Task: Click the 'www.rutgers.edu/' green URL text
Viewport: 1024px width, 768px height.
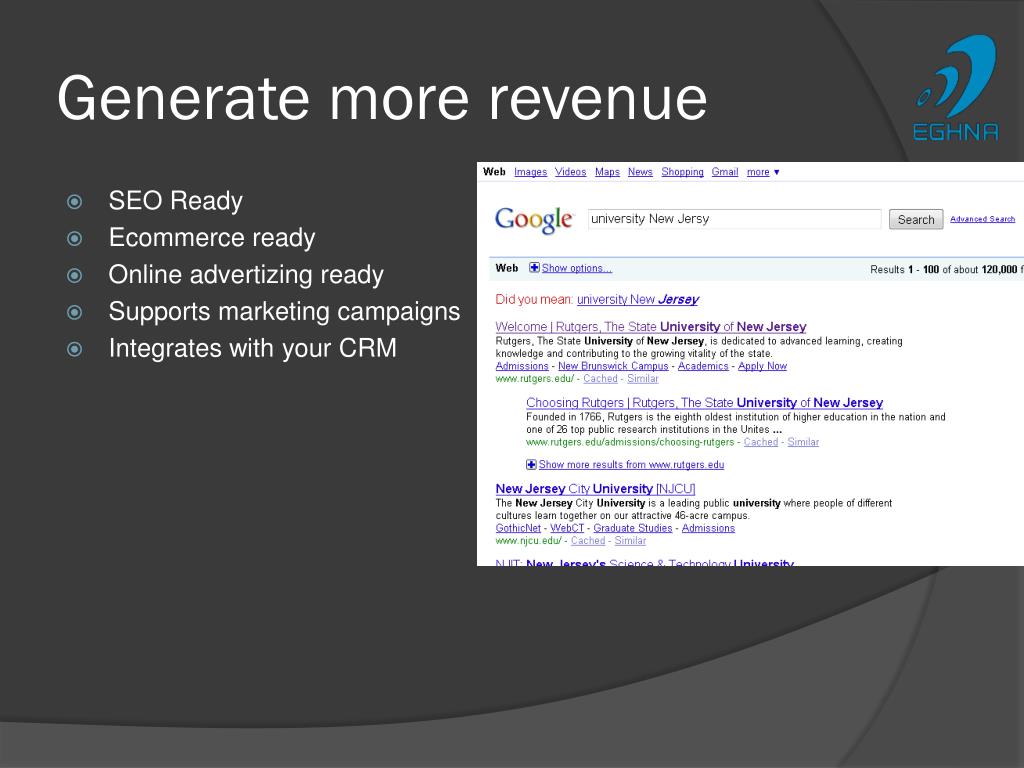Action: (x=535, y=379)
